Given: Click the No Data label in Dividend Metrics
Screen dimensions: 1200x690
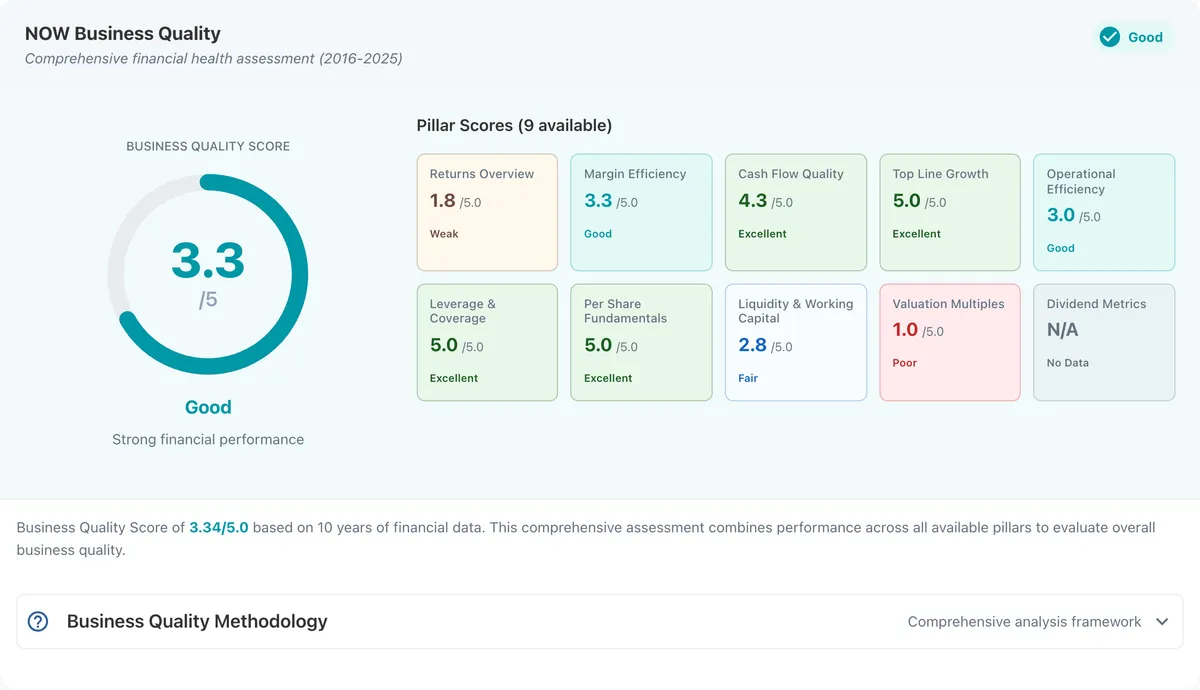Looking at the screenshot, I should tap(1068, 363).
